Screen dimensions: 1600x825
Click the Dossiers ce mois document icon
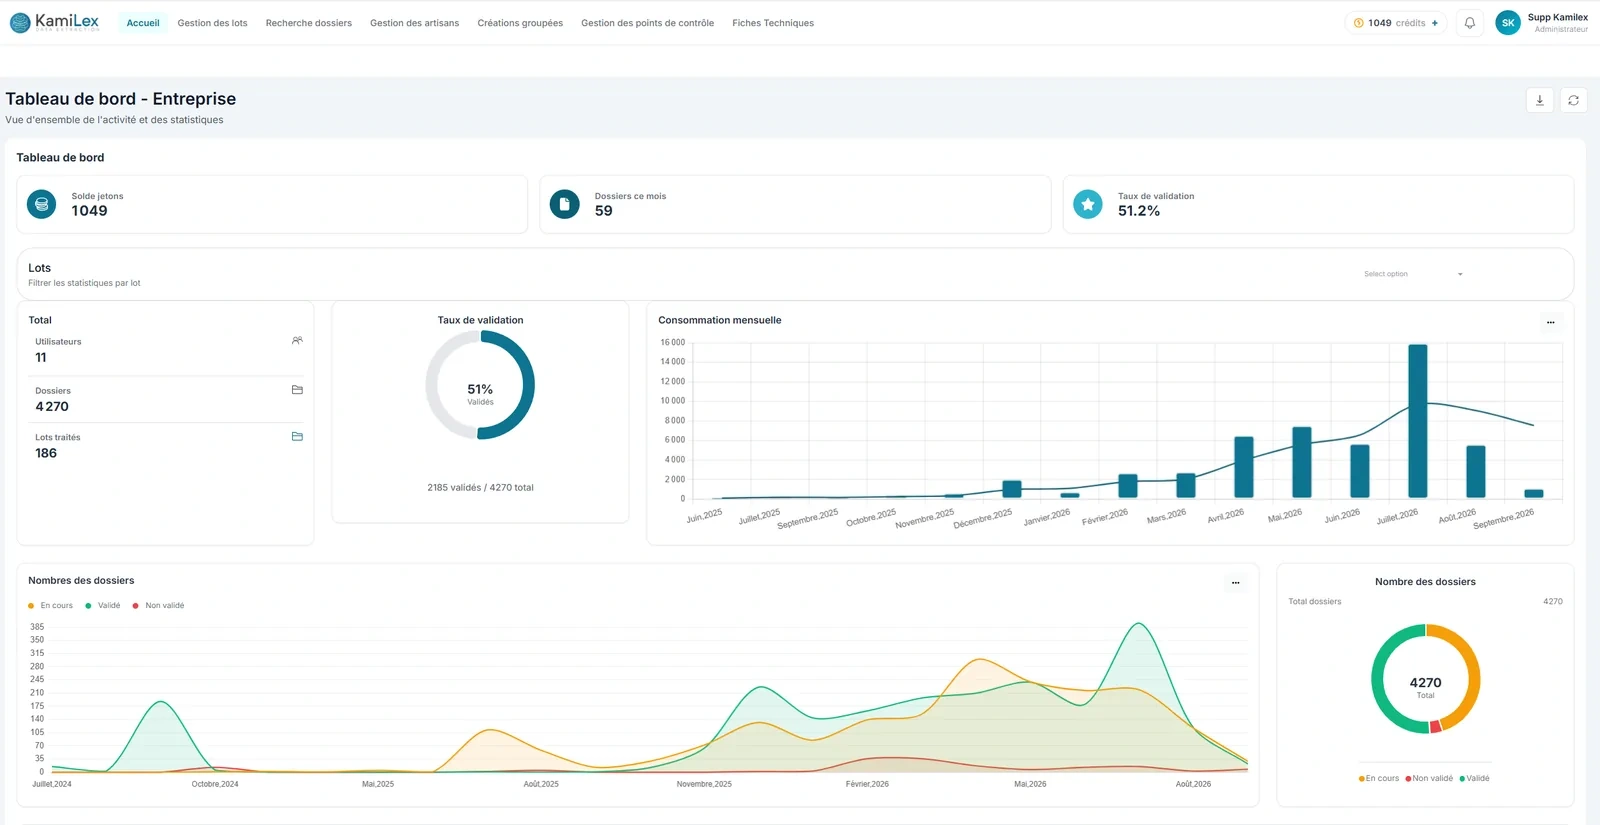(565, 204)
